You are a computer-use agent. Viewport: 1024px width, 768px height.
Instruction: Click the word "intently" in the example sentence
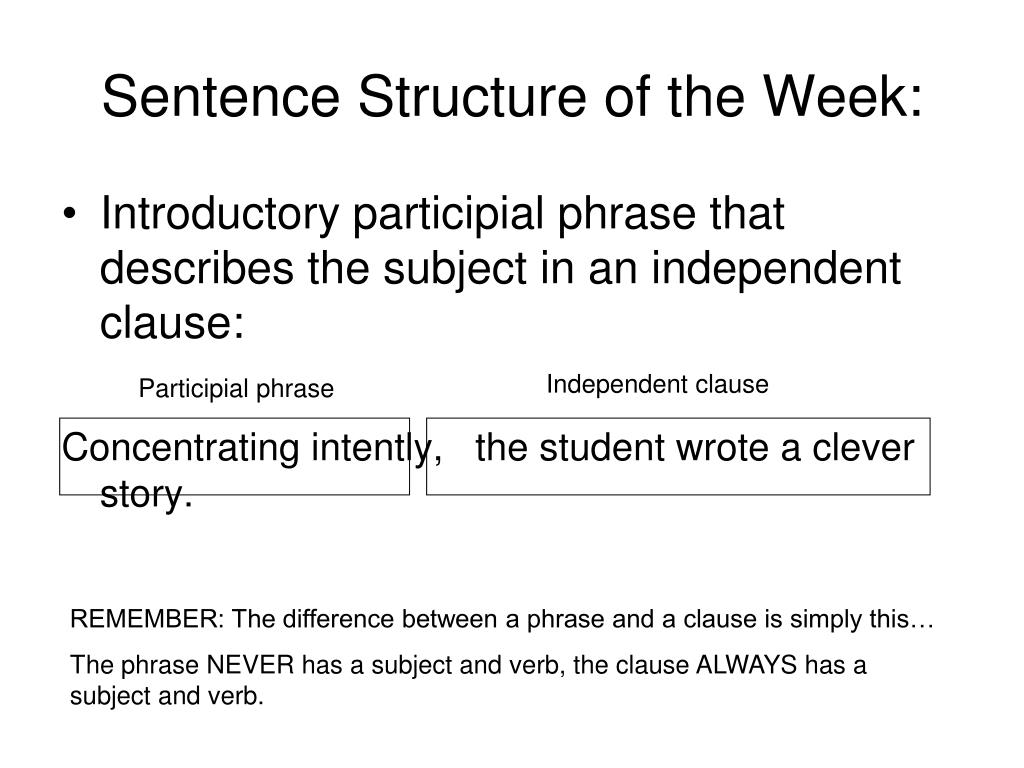coord(371,448)
